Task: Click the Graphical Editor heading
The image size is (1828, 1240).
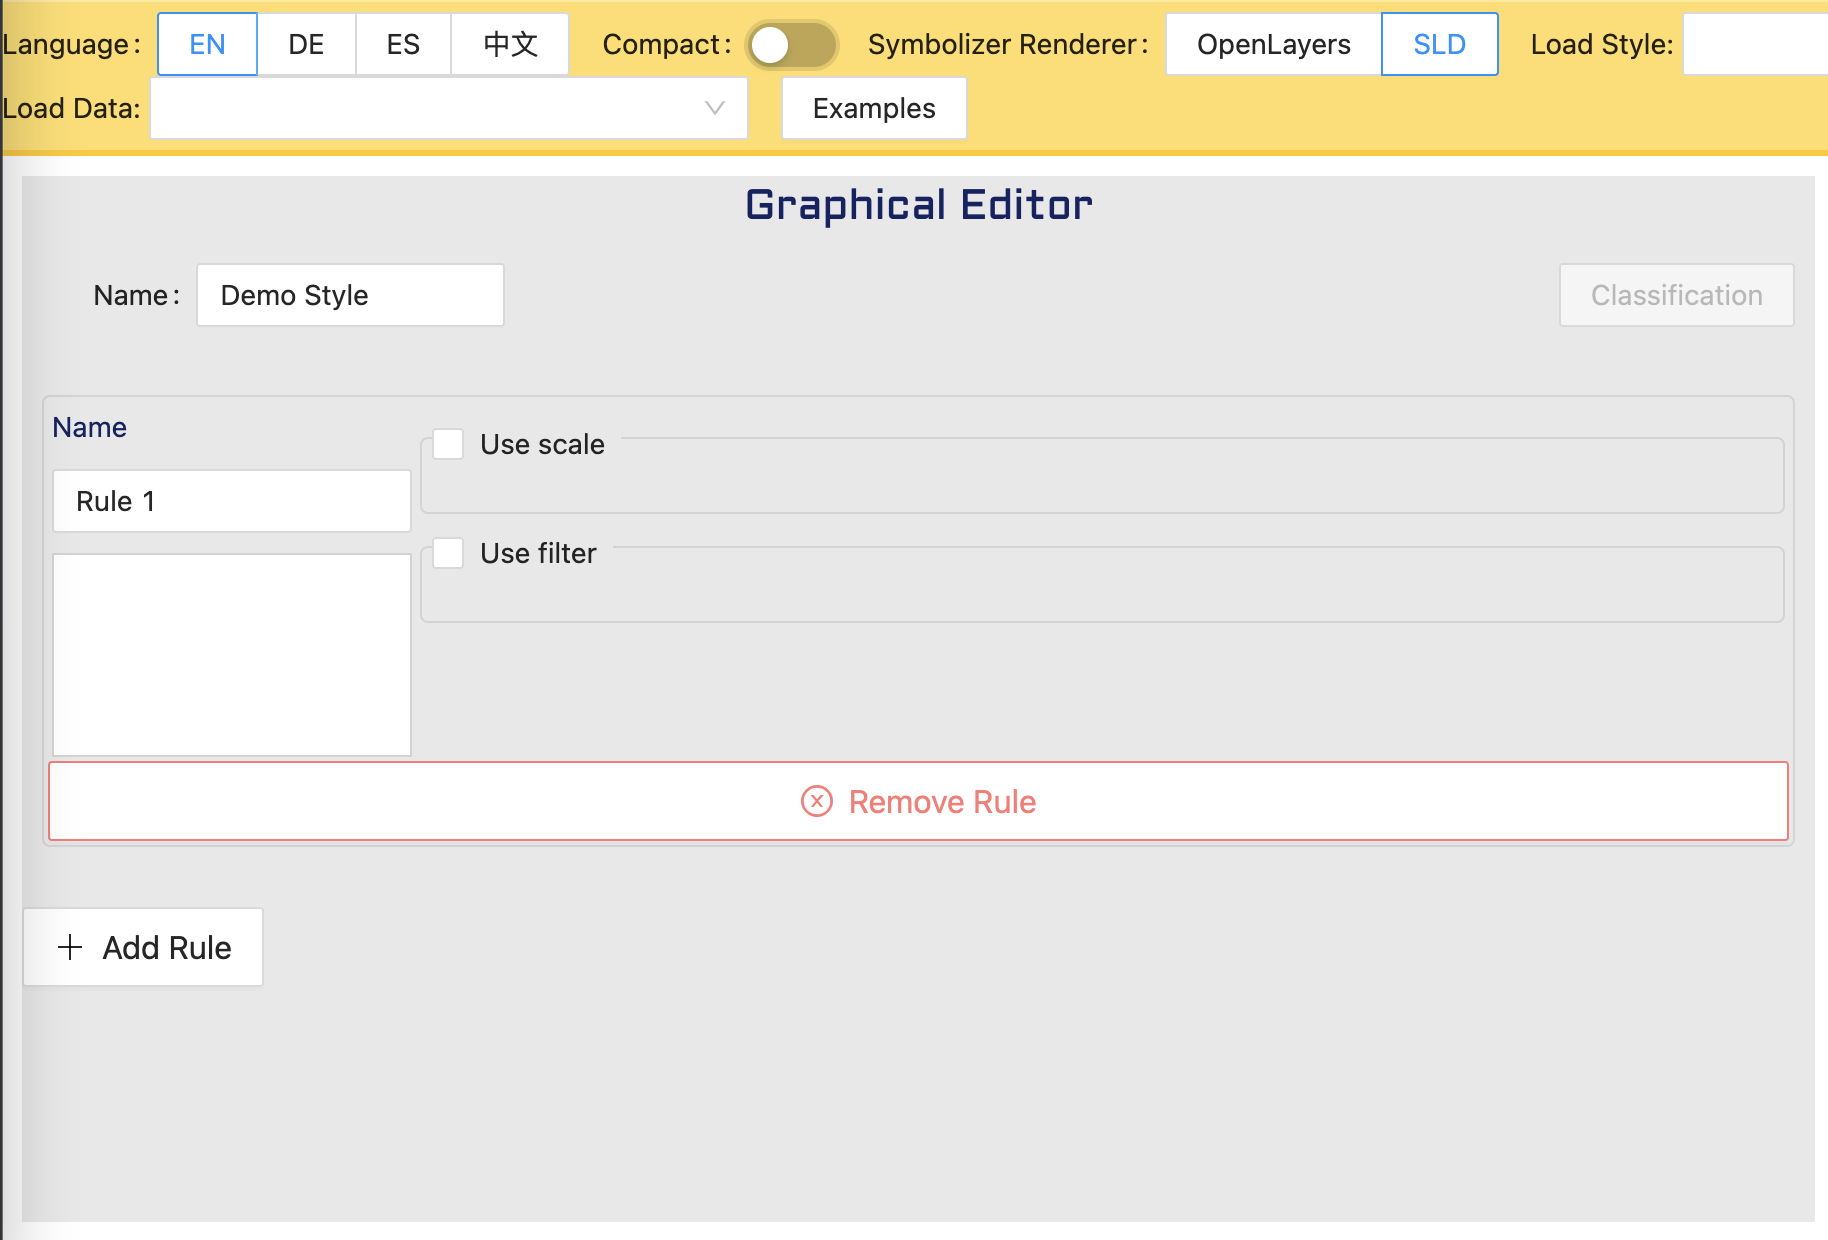Action: click(x=918, y=205)
